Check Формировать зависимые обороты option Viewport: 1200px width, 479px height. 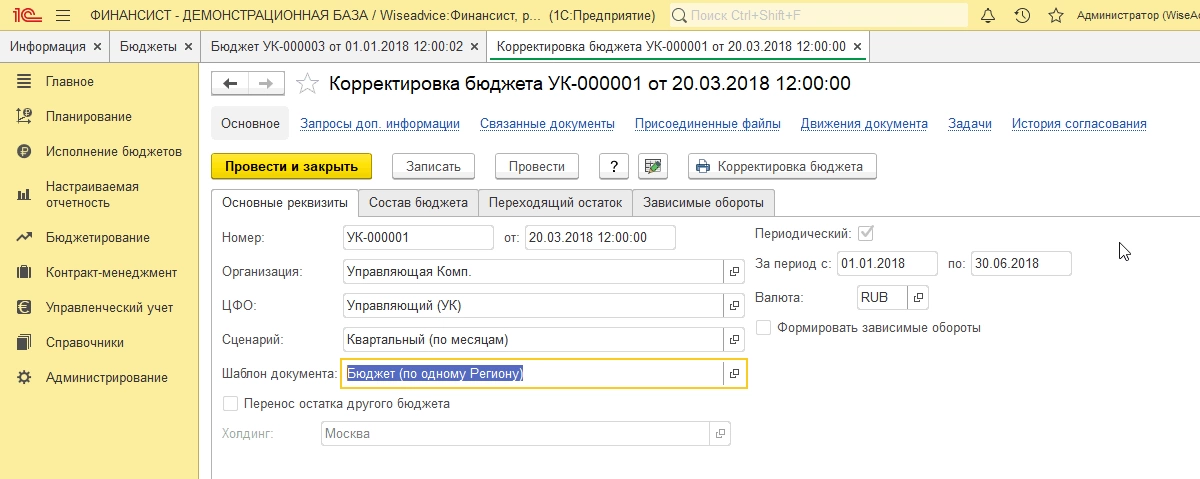click(x=764, y=327)
